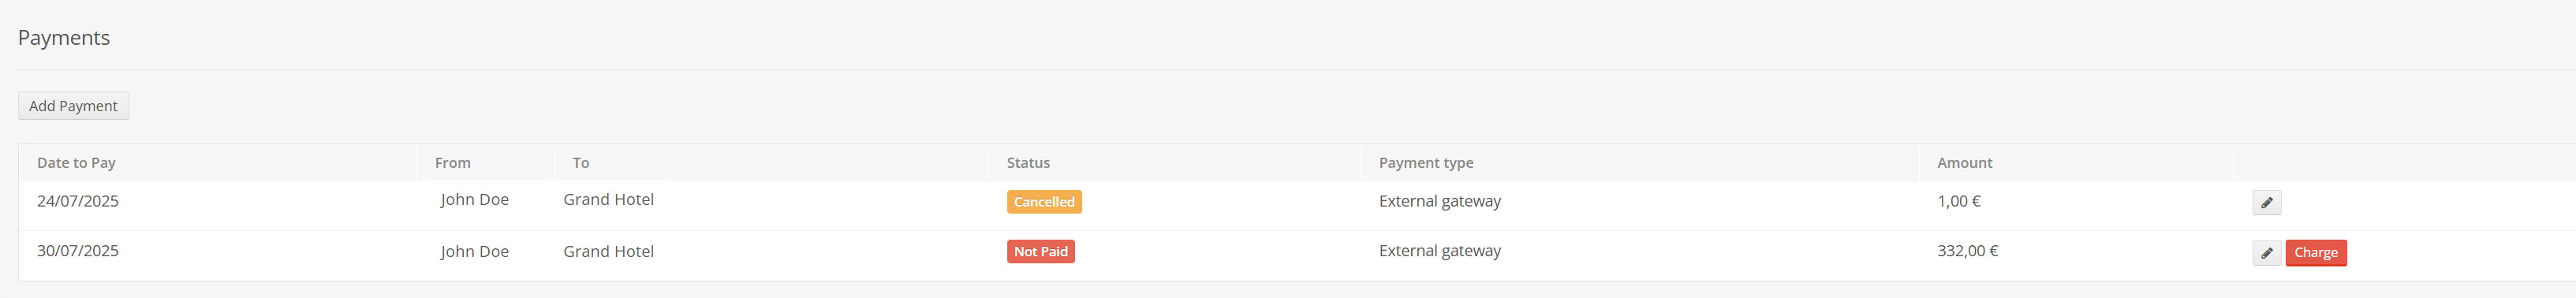
Task: Click Grand Hotel in the Not Paid row
Action: pos(608,252)
